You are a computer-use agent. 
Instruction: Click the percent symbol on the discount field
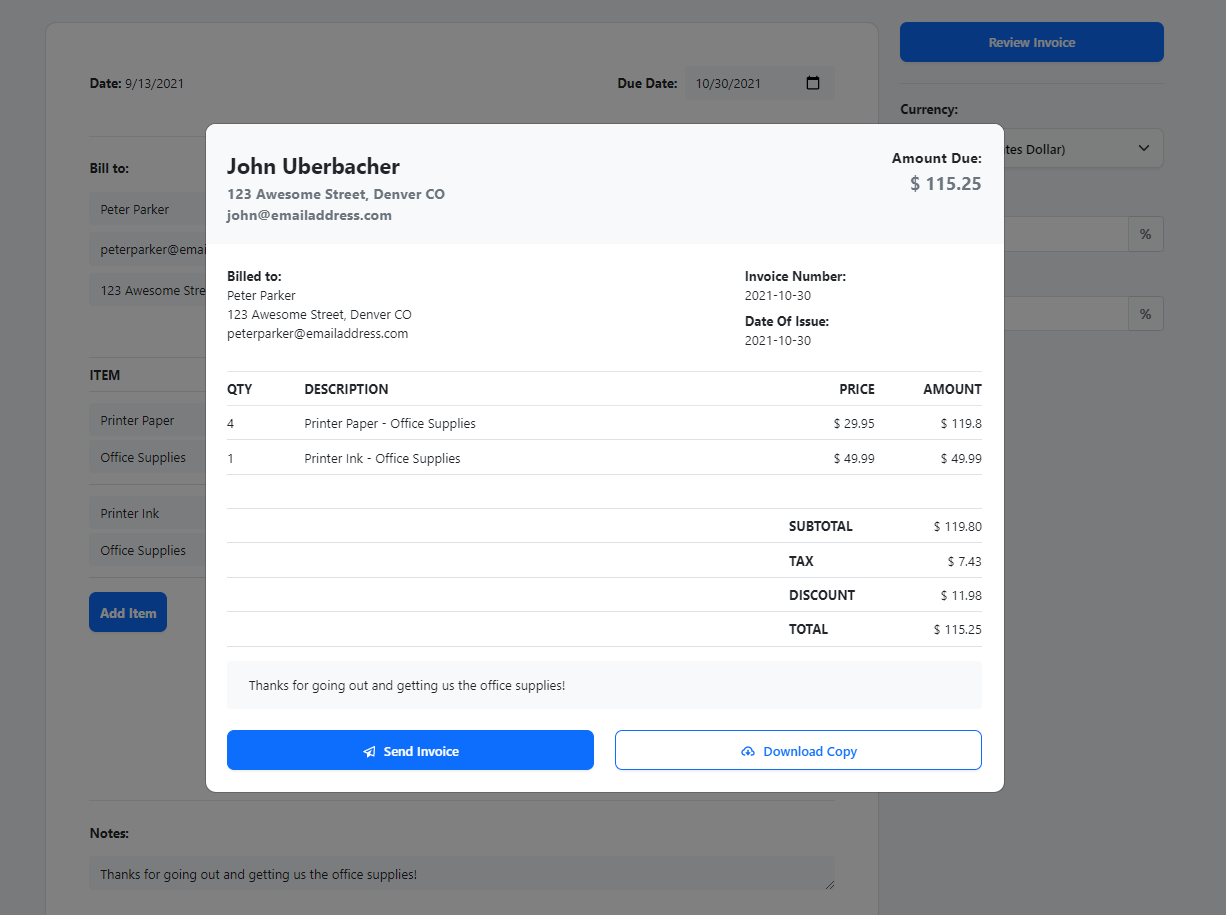tap(1145, 313)
